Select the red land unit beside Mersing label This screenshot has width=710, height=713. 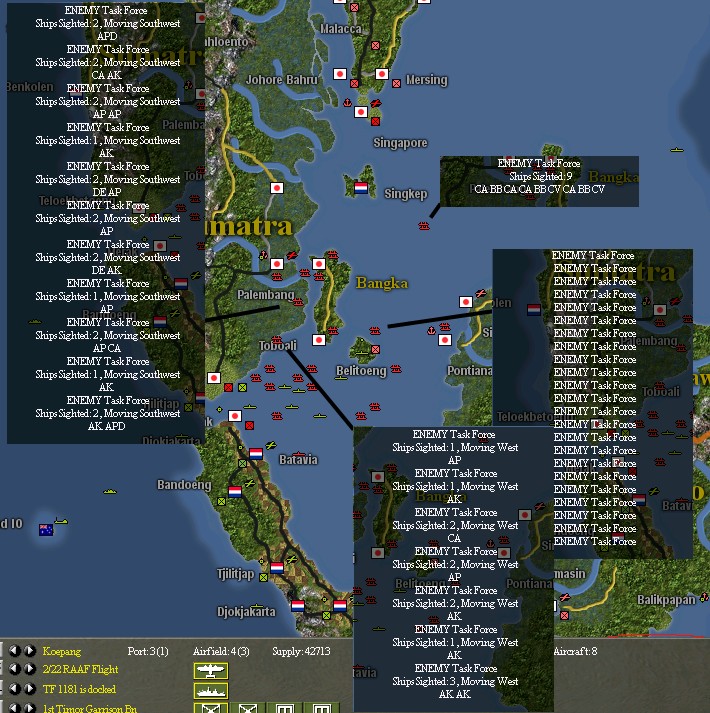(396, 83)
